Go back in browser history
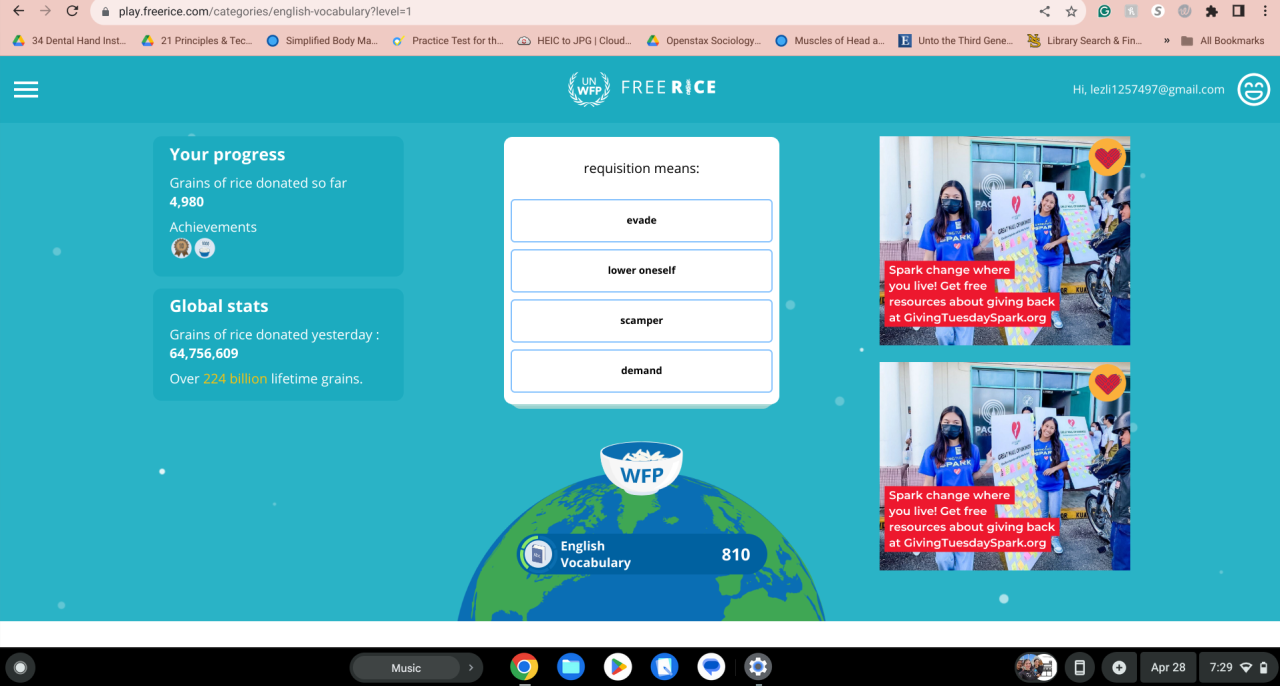 click(18, 11)
